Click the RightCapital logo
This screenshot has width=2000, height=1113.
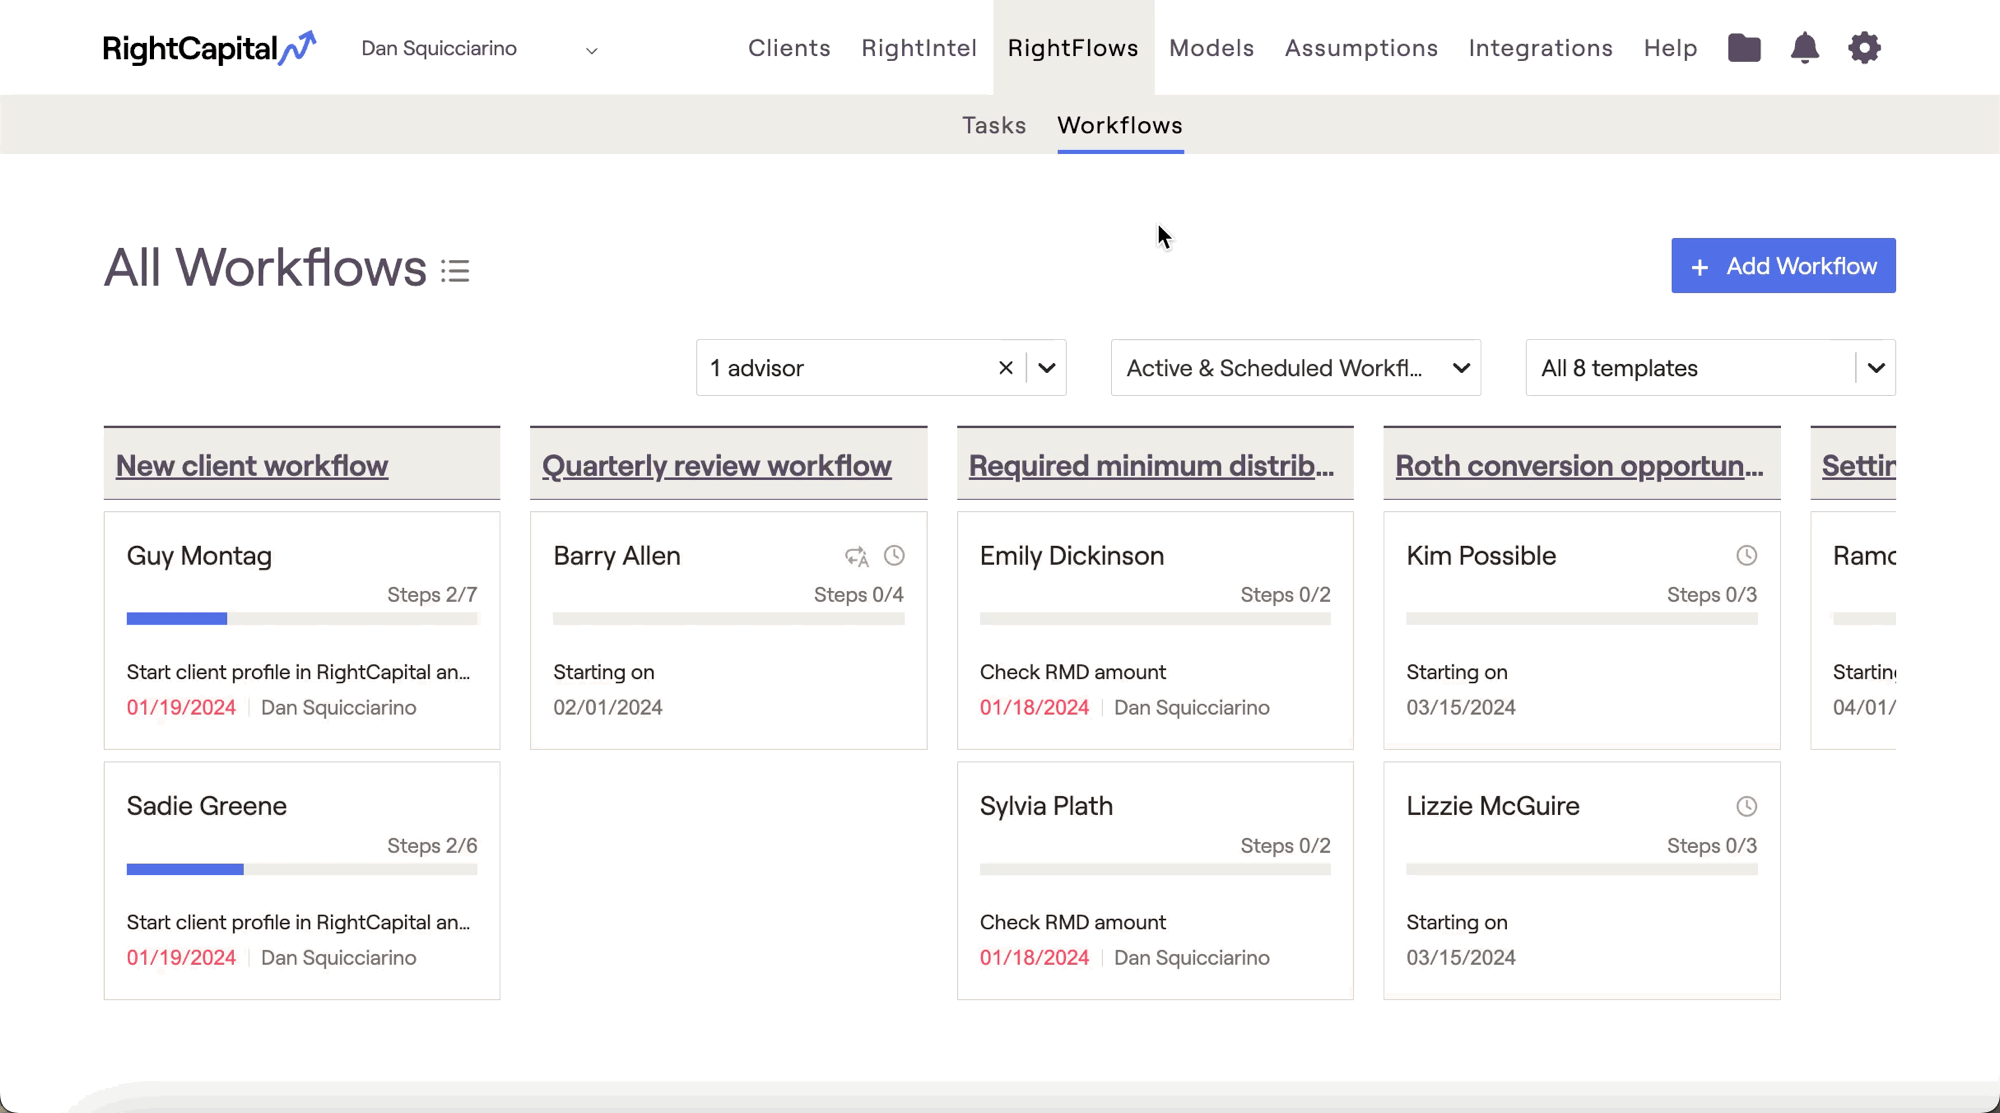(x=209, y=48)
